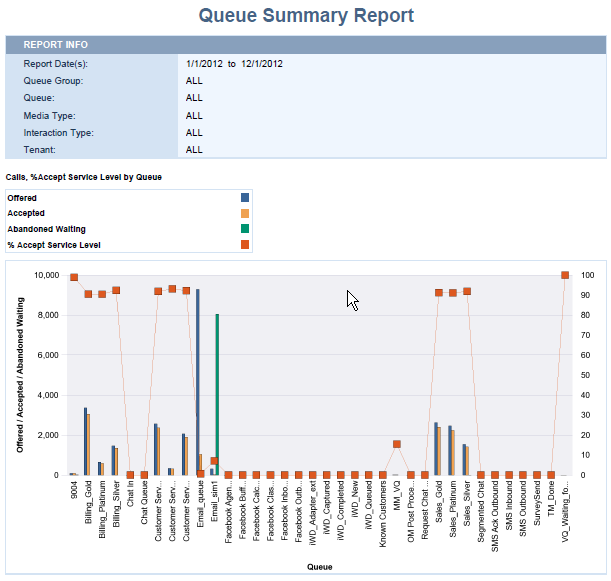
Task: Click the blue Offered legend swatch
Action: click(245, 198)
